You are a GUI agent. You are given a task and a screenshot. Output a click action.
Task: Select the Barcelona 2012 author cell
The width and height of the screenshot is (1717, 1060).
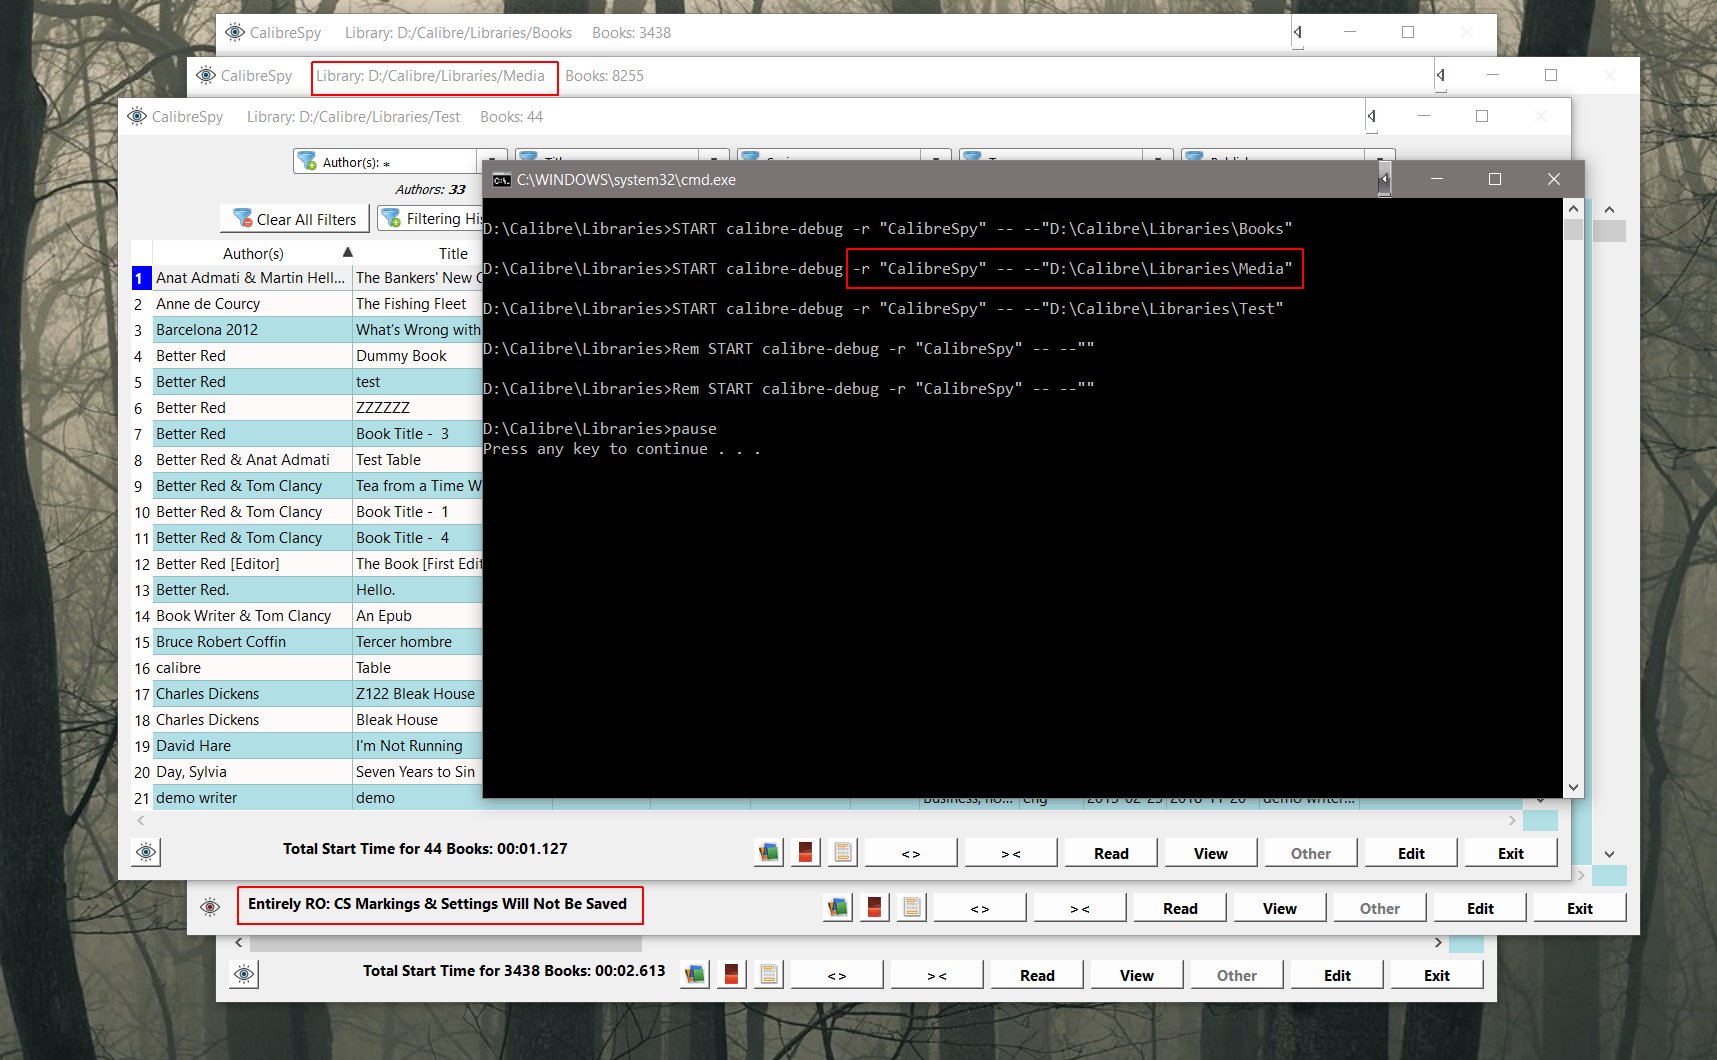(252, 330)
